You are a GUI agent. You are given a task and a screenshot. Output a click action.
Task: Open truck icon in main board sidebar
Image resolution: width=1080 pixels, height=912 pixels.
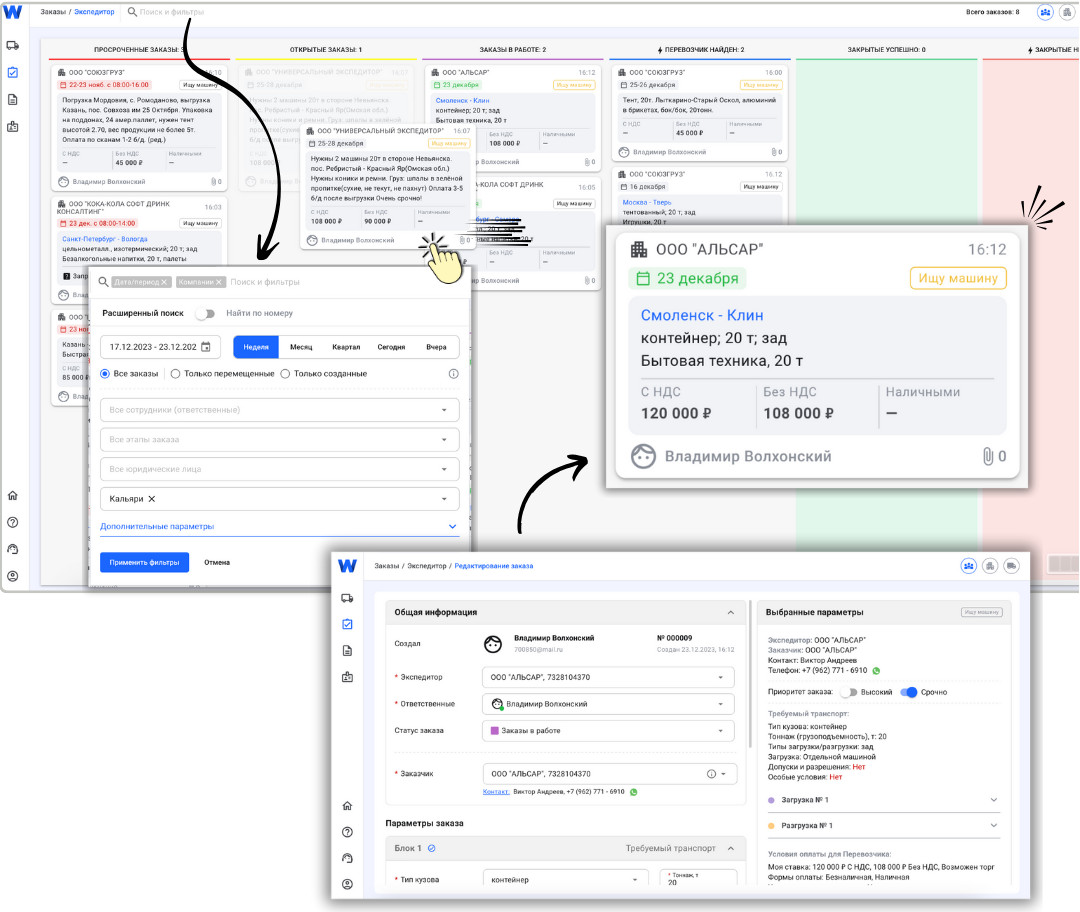pos(12,45)
